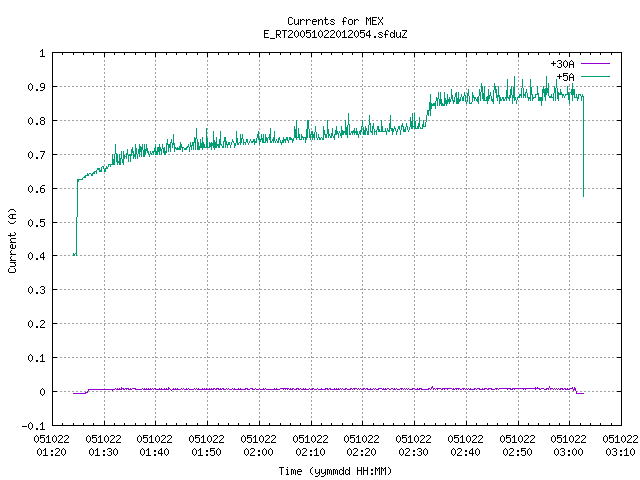
Task: Click x-axis tick label 051022 02:40
Action: (465, 445)
